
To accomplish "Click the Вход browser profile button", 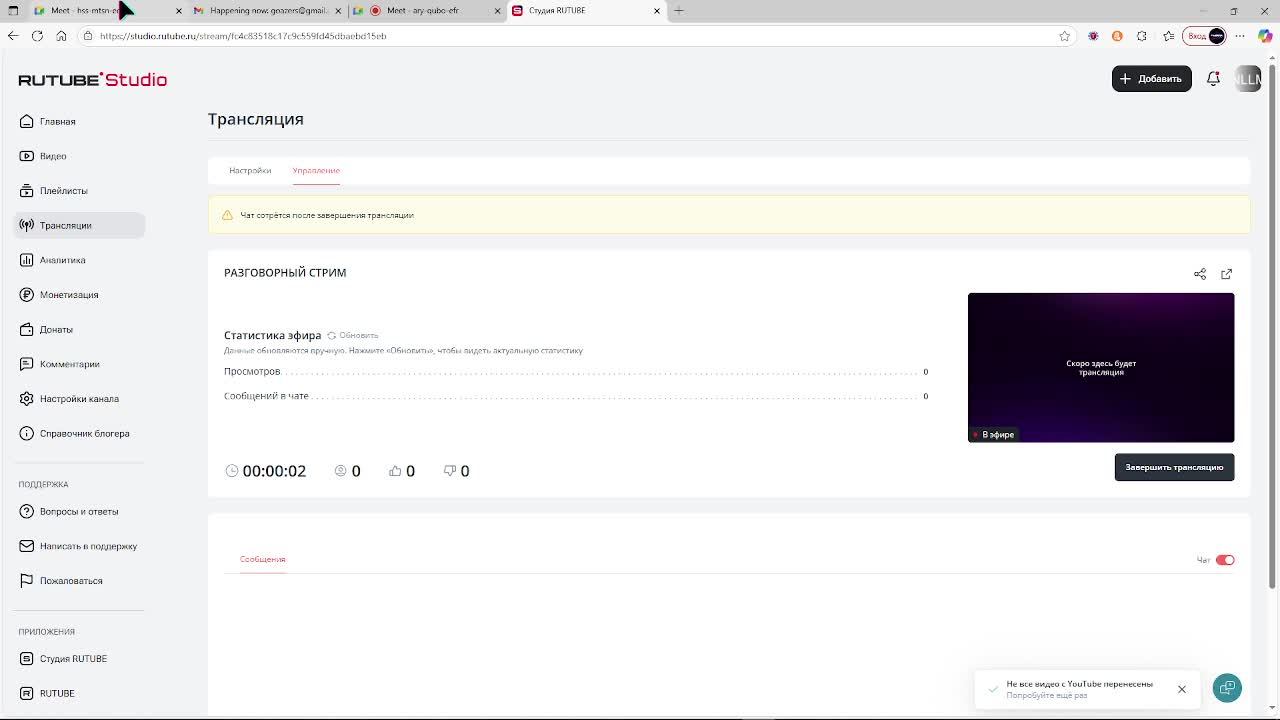I will coord(1204,36).
